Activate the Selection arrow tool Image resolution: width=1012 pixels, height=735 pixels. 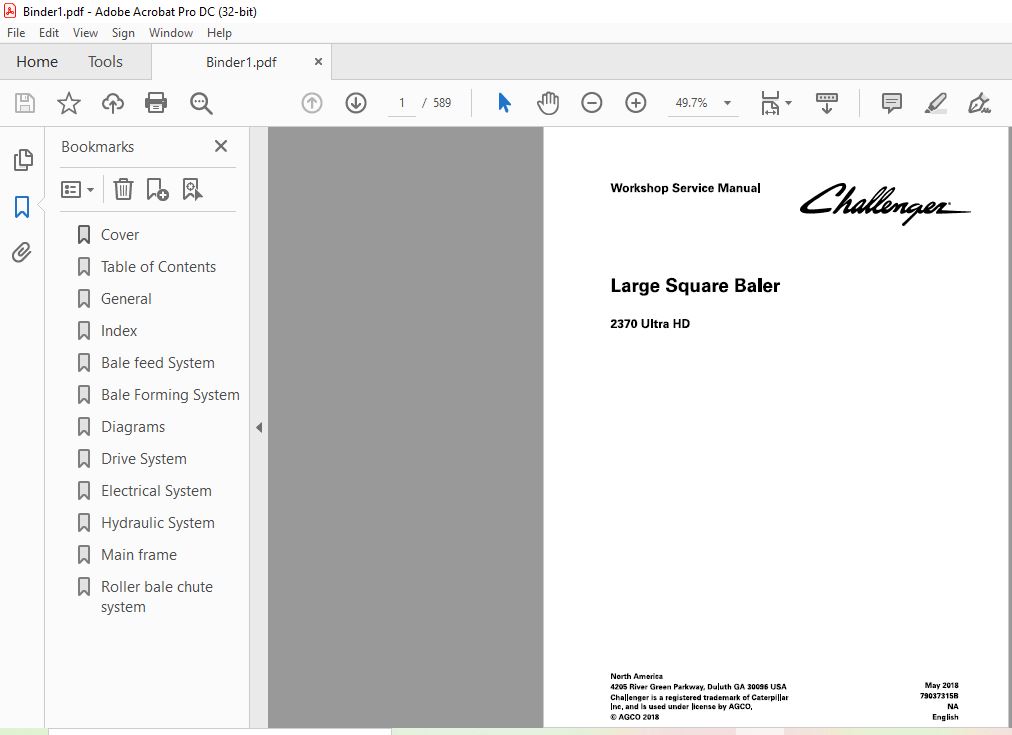click(x=504, y=103)
